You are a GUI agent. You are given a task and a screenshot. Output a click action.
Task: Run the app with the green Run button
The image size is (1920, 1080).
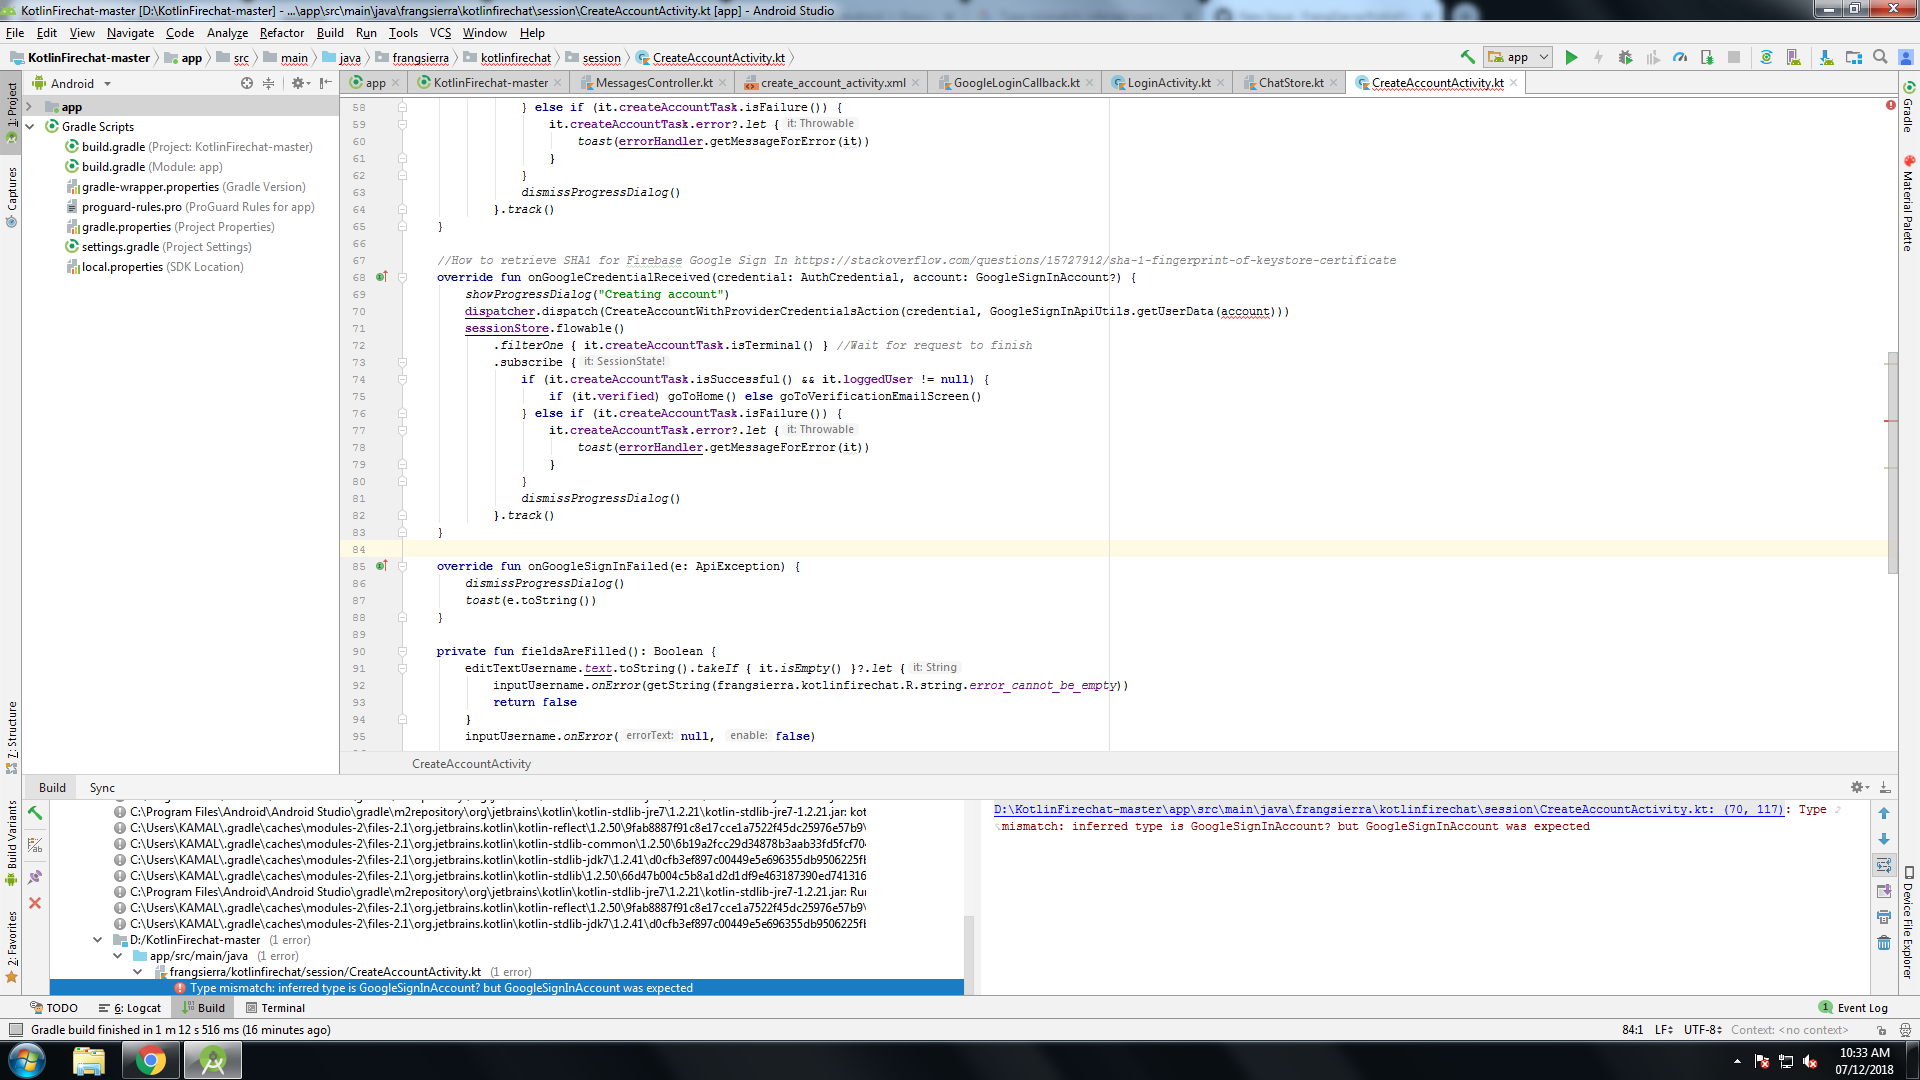[x=1572, y=57]
